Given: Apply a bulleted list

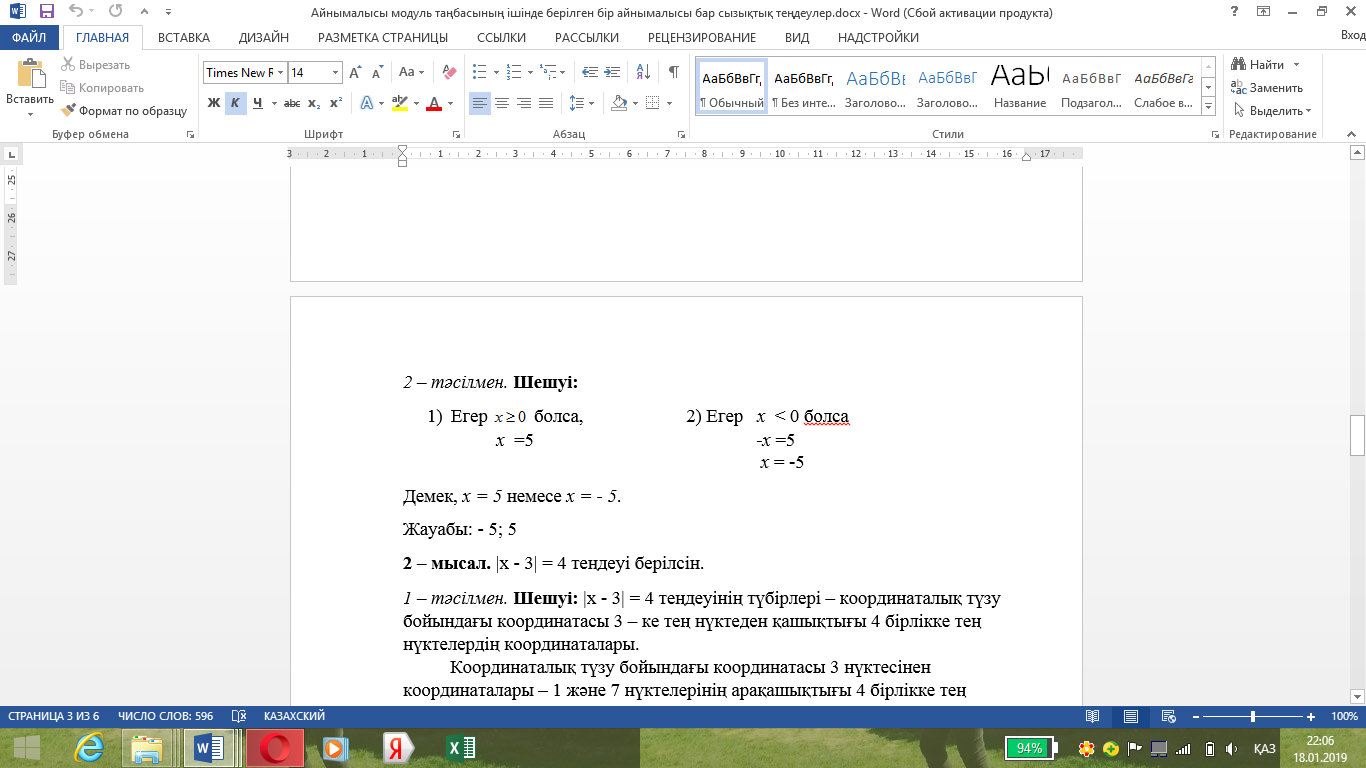Looking at the screenshot, I should click(x=479, y=73).
